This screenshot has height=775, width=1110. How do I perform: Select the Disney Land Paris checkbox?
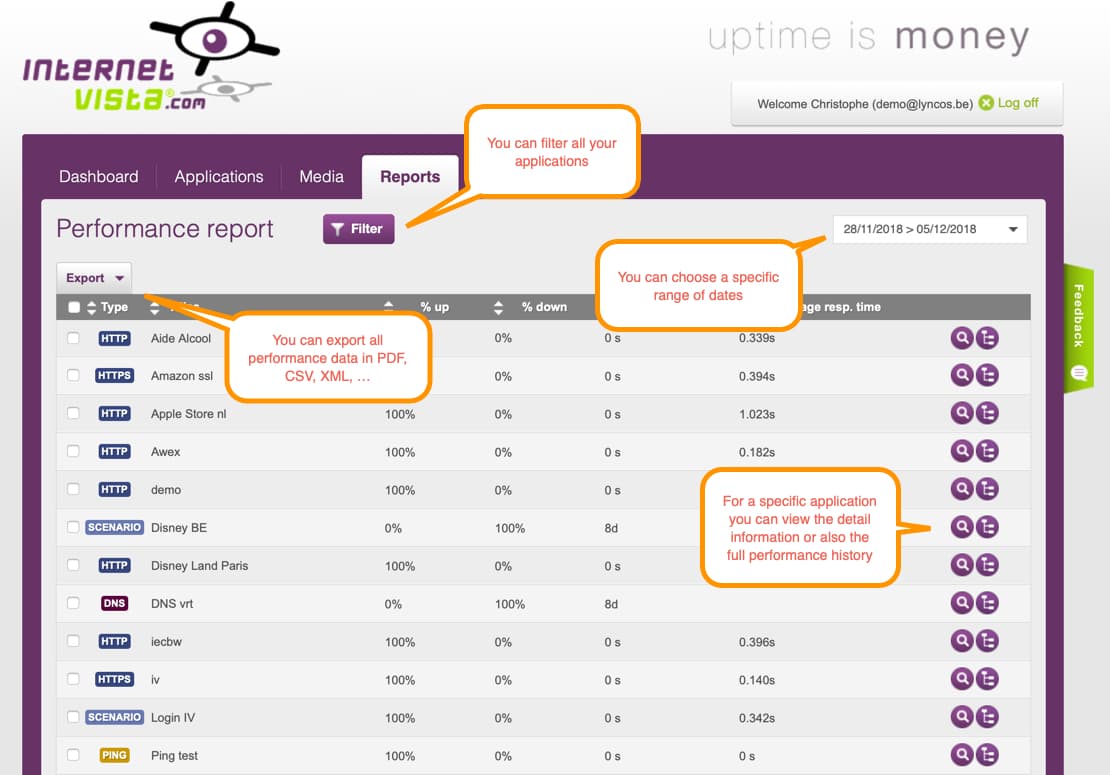73,566
